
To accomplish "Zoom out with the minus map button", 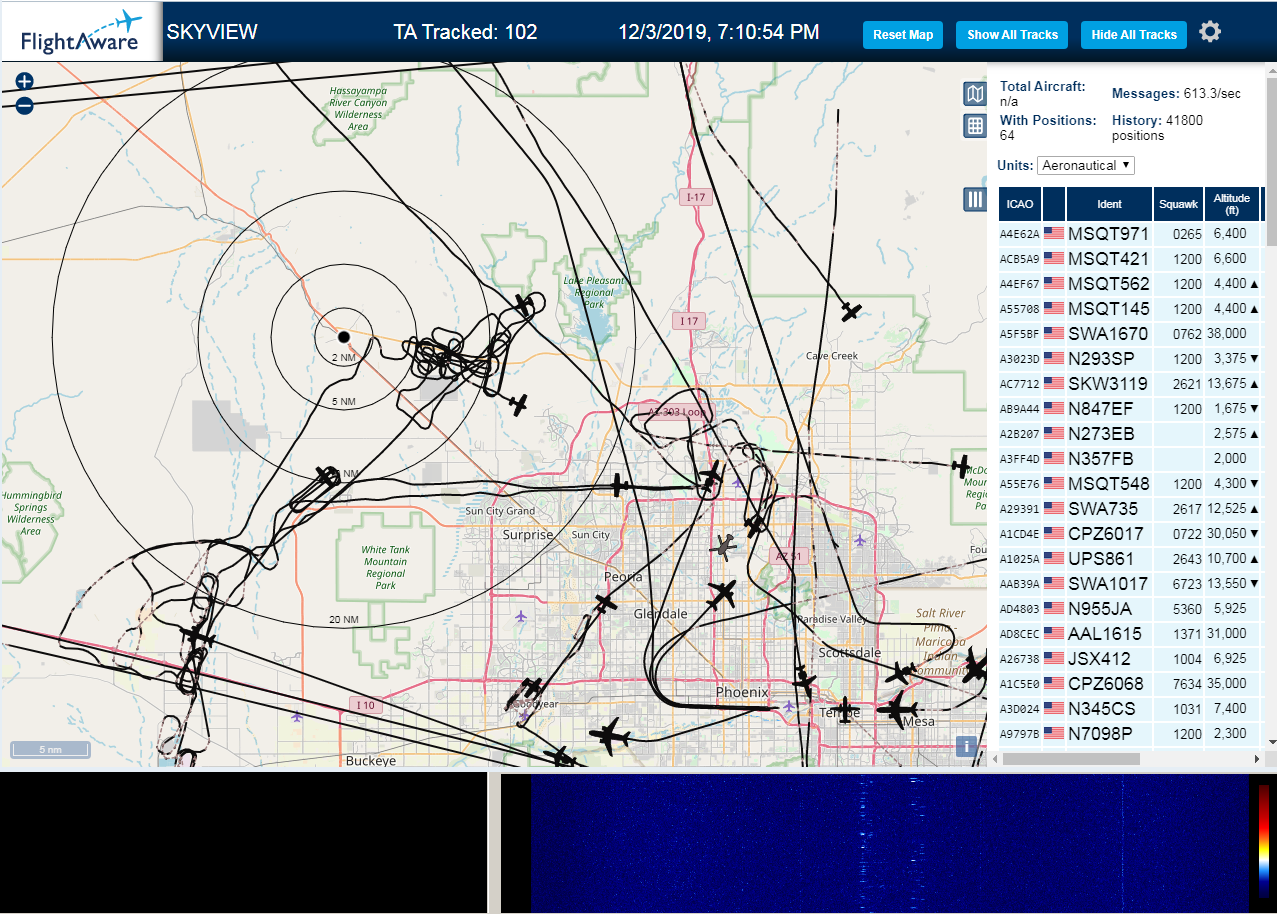I will pyautogui.click(x=25, y=105).
